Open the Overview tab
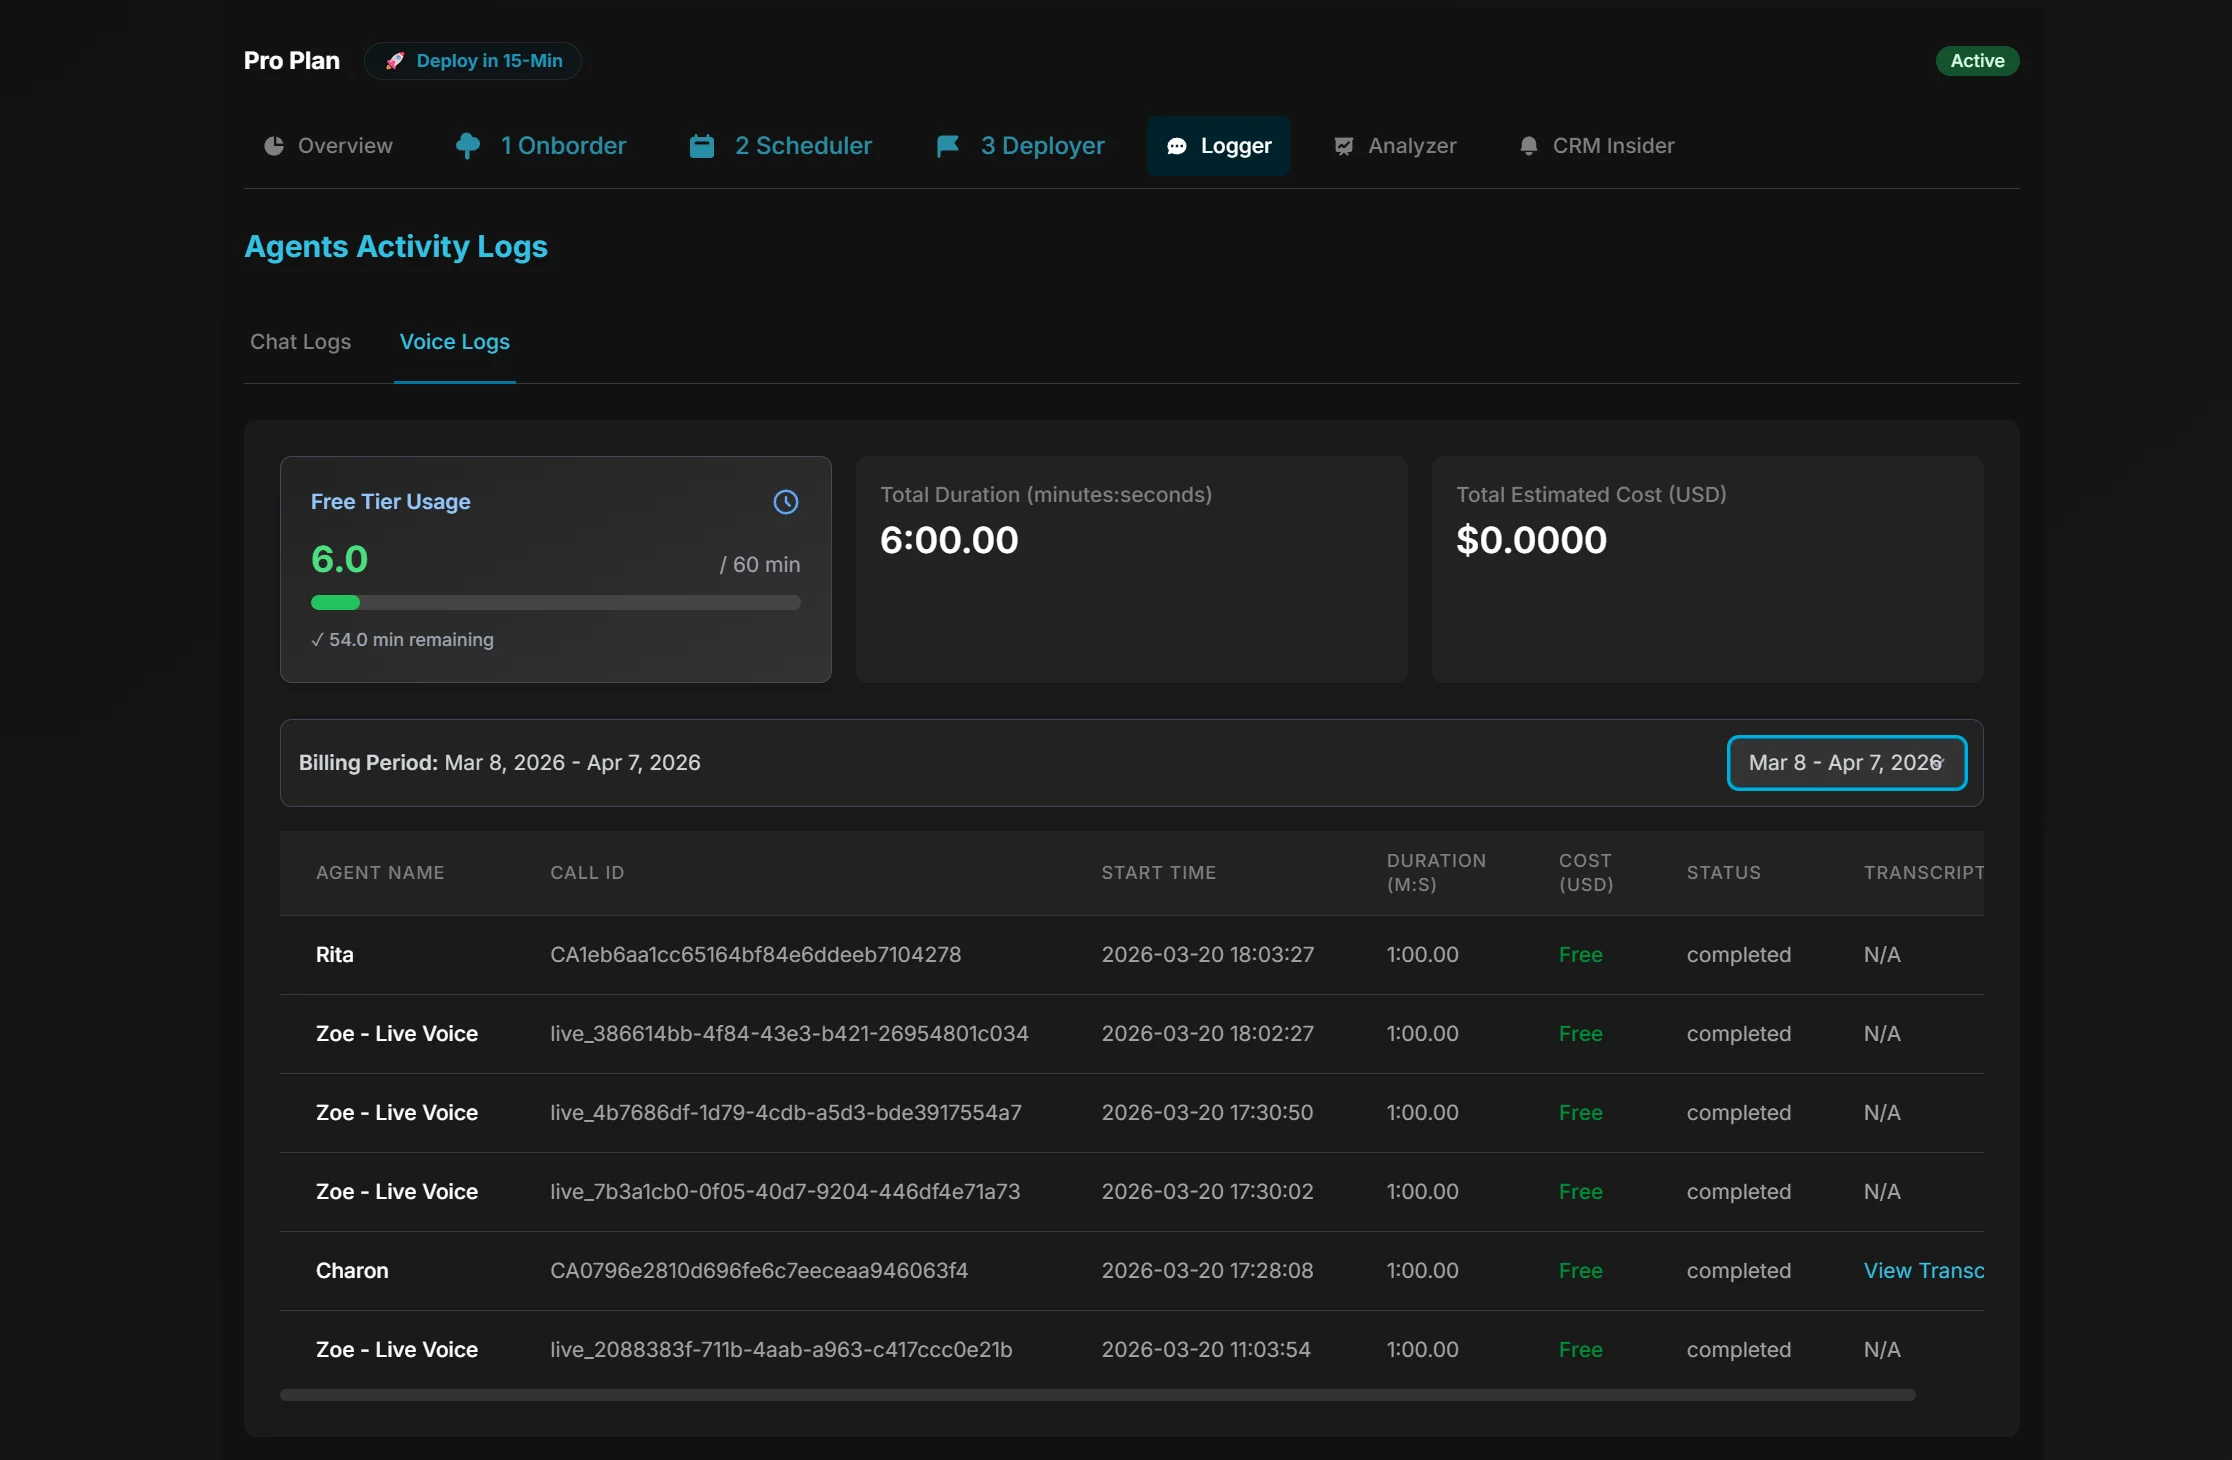Screen dimensions: 2232x1460 [x=328, y=146]
